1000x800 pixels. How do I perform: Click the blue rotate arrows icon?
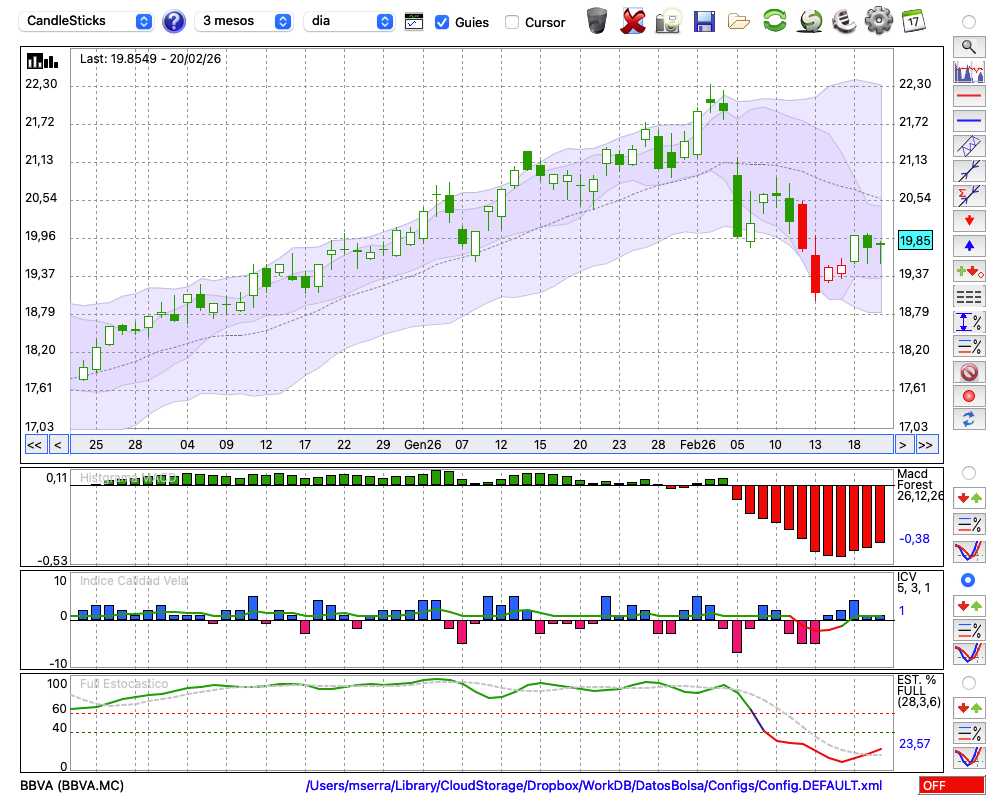tap(969, 419)
